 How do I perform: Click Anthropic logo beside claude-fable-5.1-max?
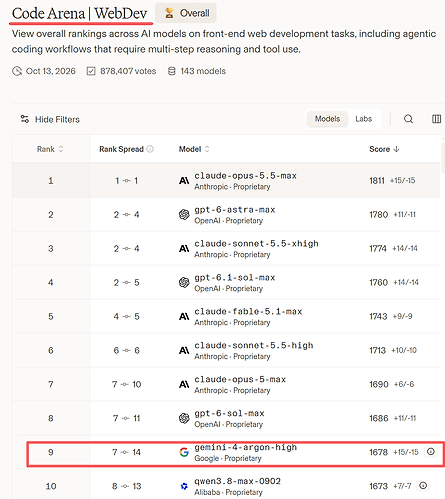(184, 317)
